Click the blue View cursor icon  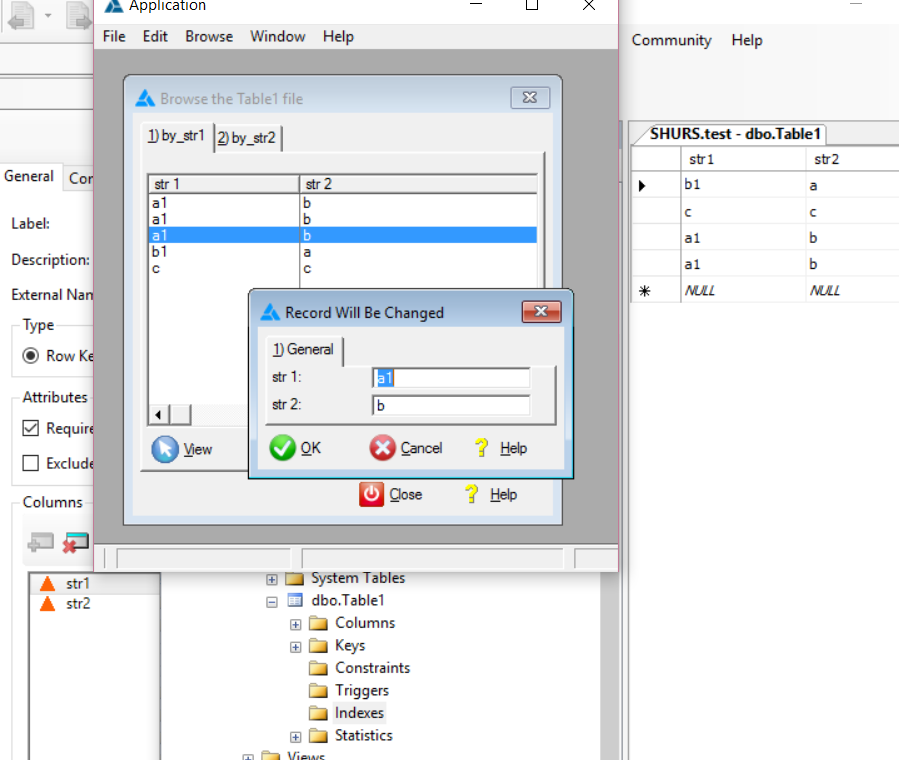point(165,449)
